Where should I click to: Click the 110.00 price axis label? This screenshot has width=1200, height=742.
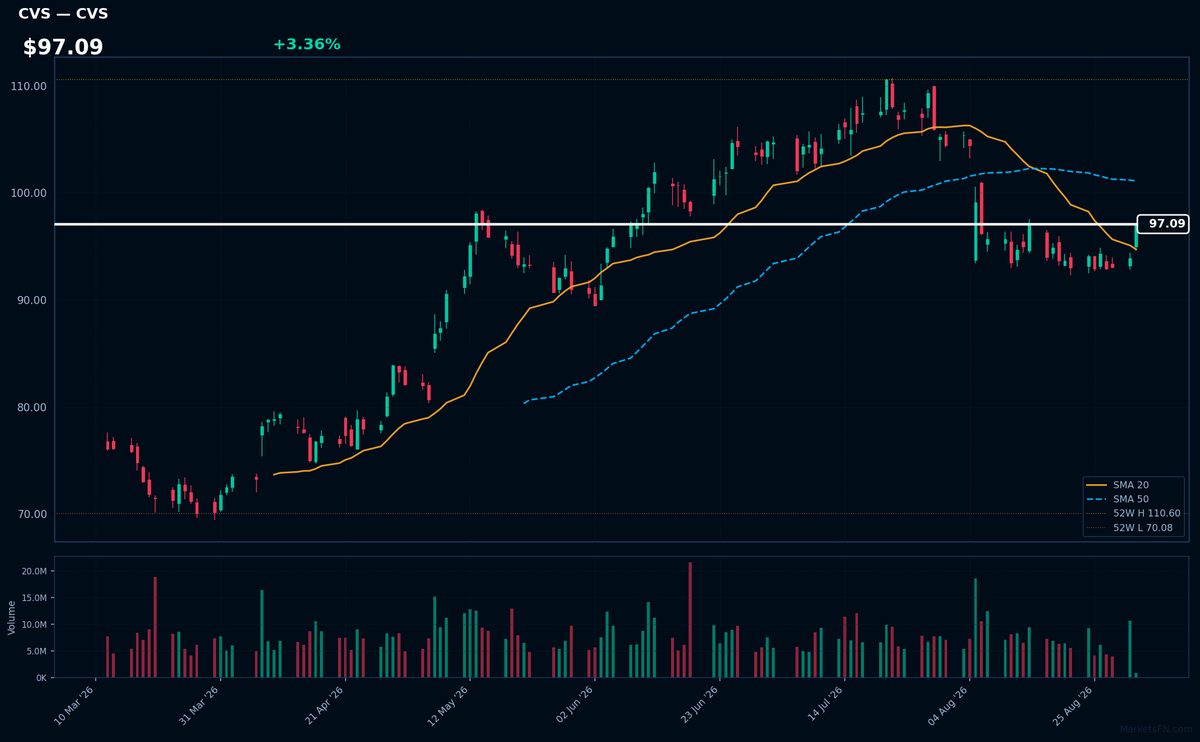coord(30,86)
